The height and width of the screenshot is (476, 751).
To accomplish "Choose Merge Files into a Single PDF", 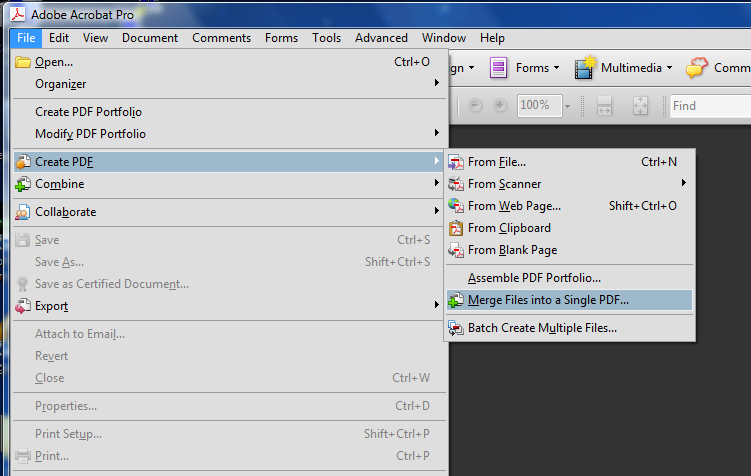I will pyautogui.click(x=569, y=300).
